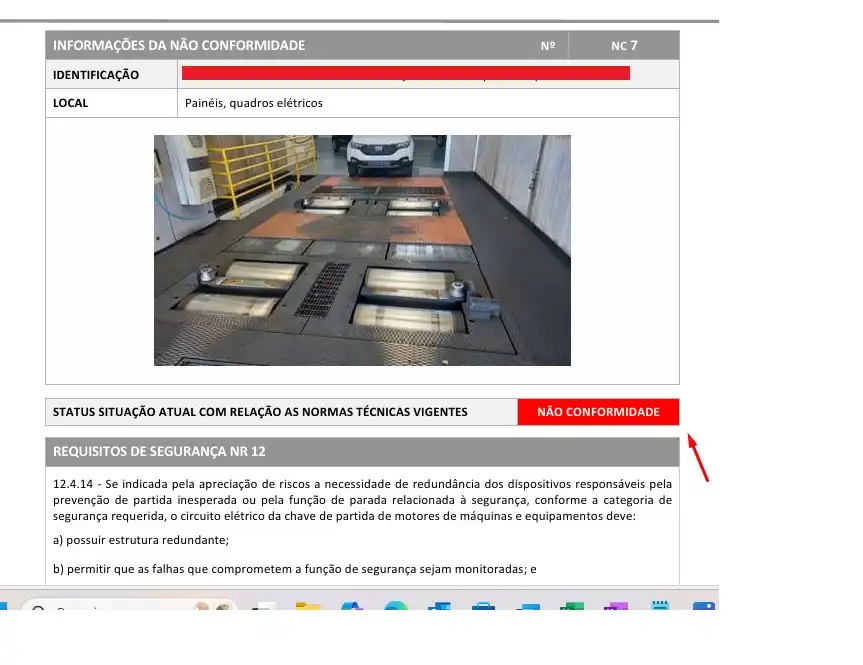The height and width of the screenshot is (665, 863).
Task: Open Microsoft Store taskbar icon
Action: tap(484, 606)
